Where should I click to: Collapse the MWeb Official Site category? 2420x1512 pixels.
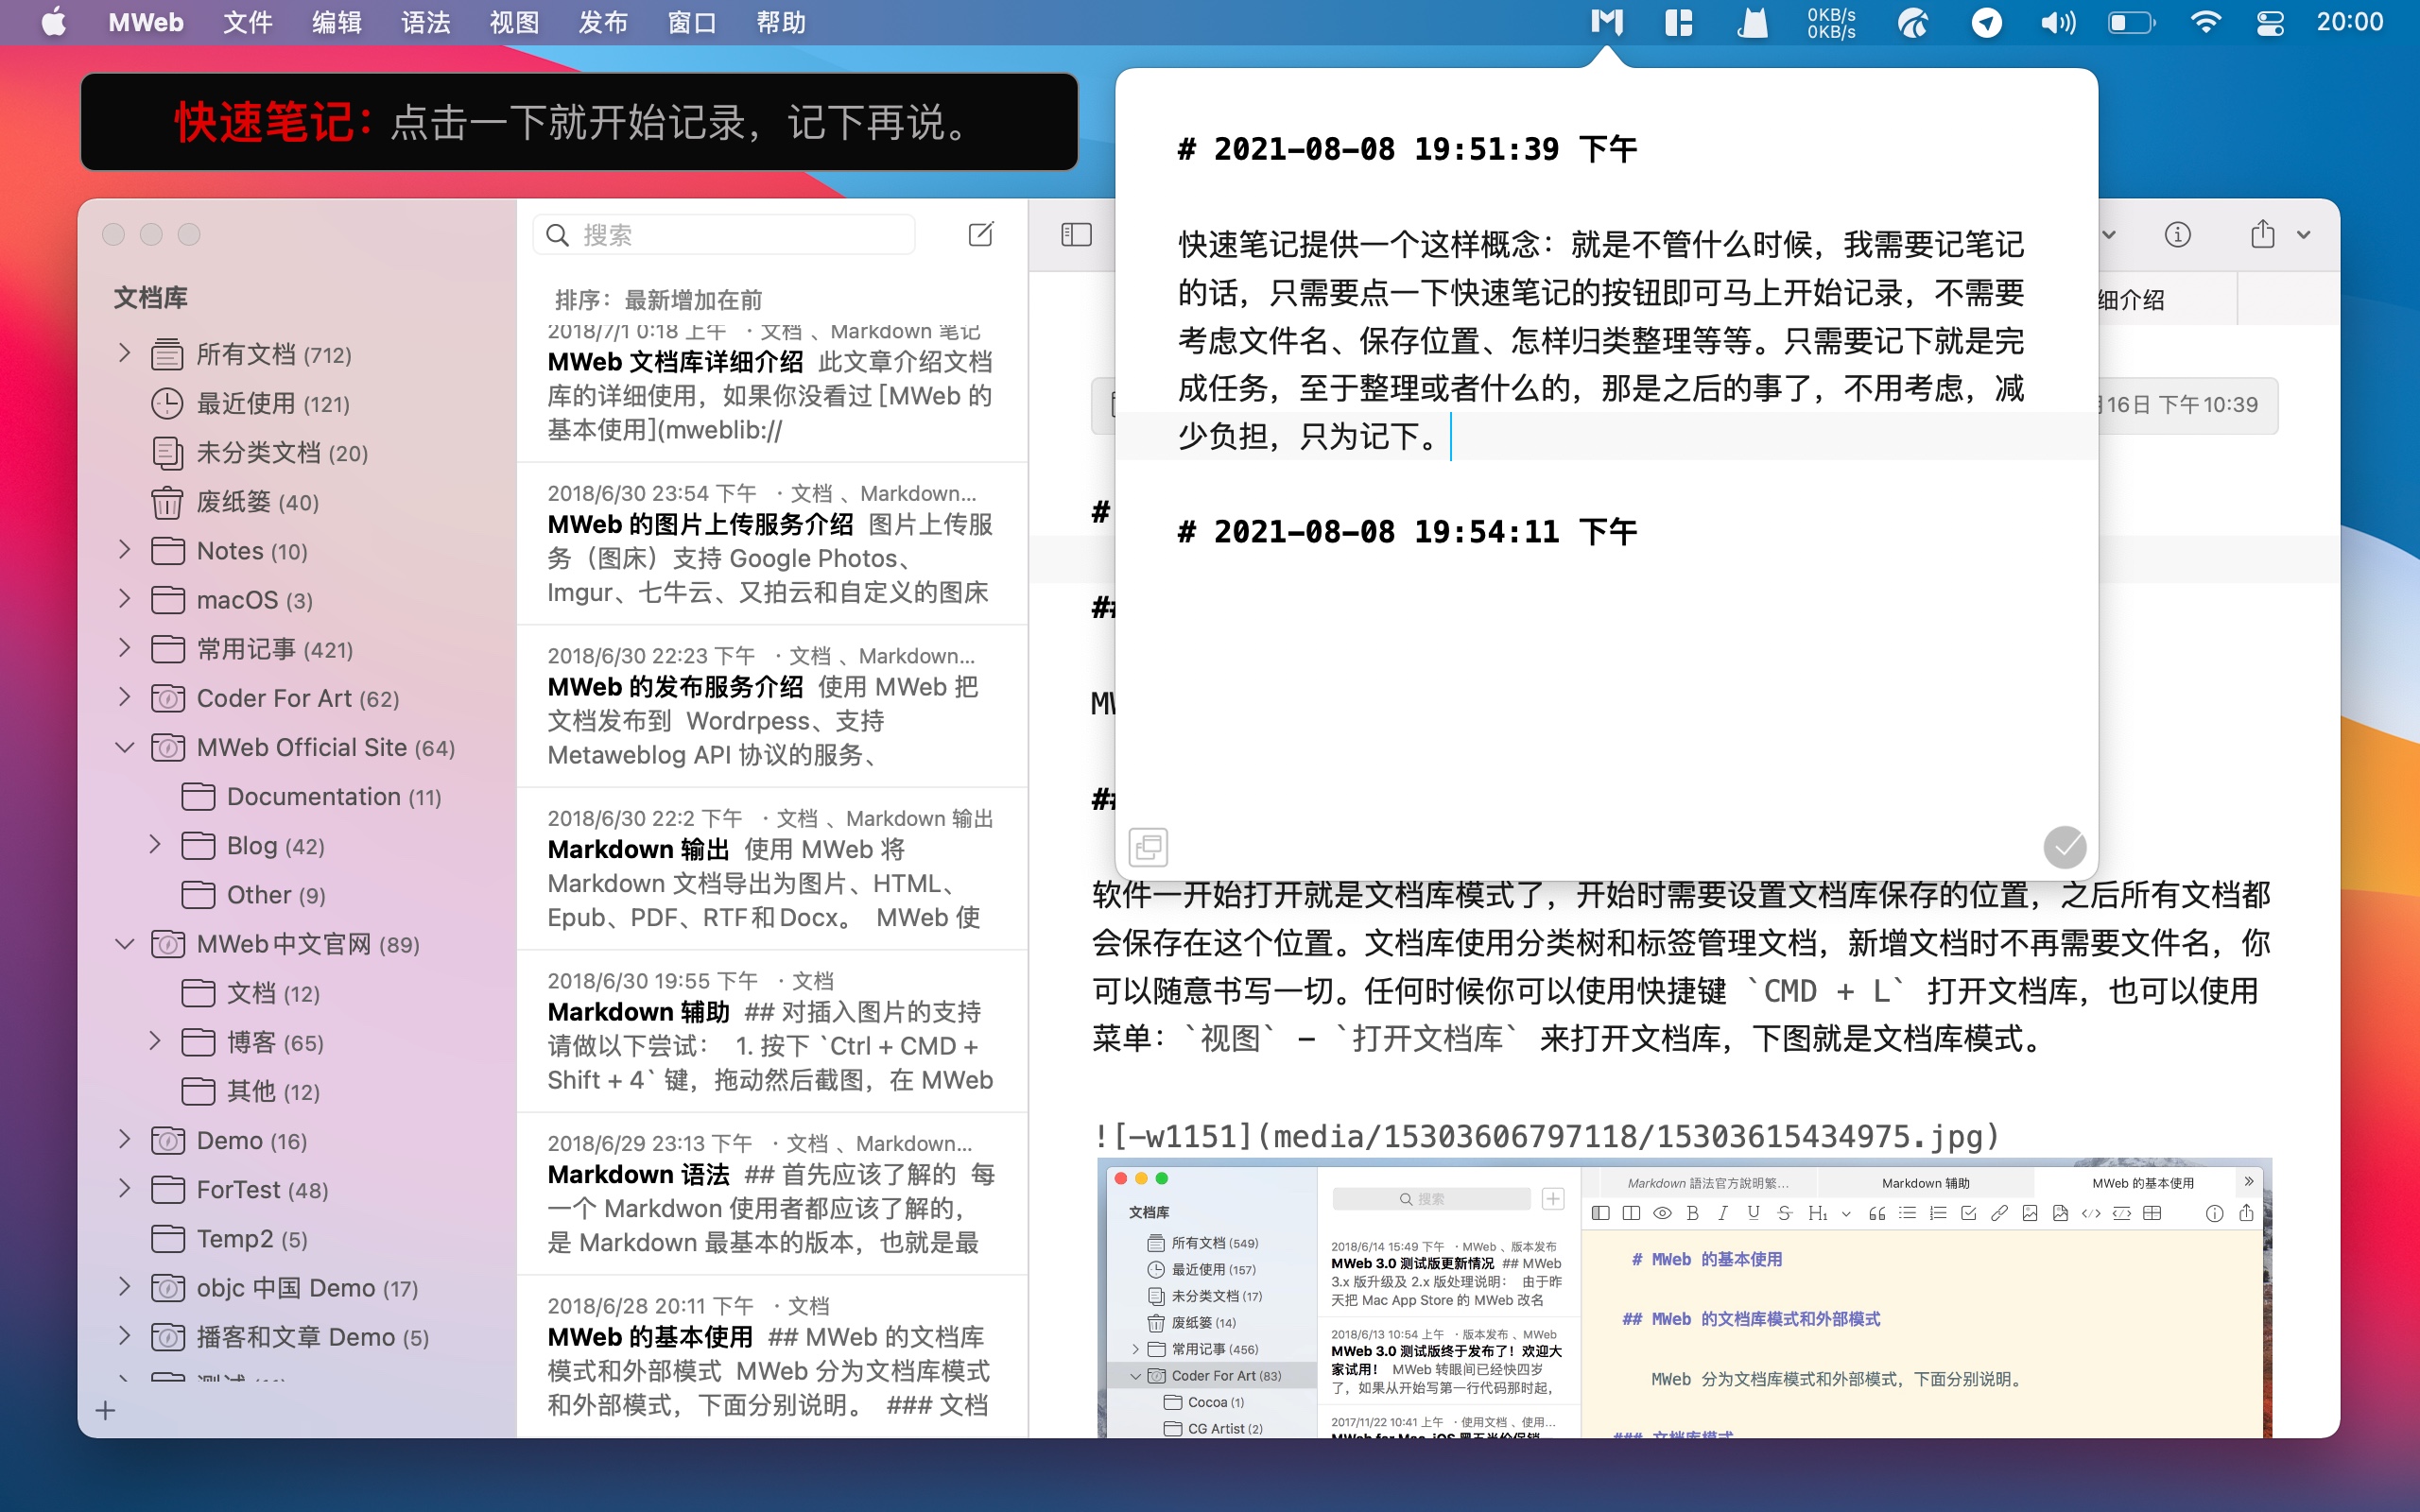pos(125,748)
